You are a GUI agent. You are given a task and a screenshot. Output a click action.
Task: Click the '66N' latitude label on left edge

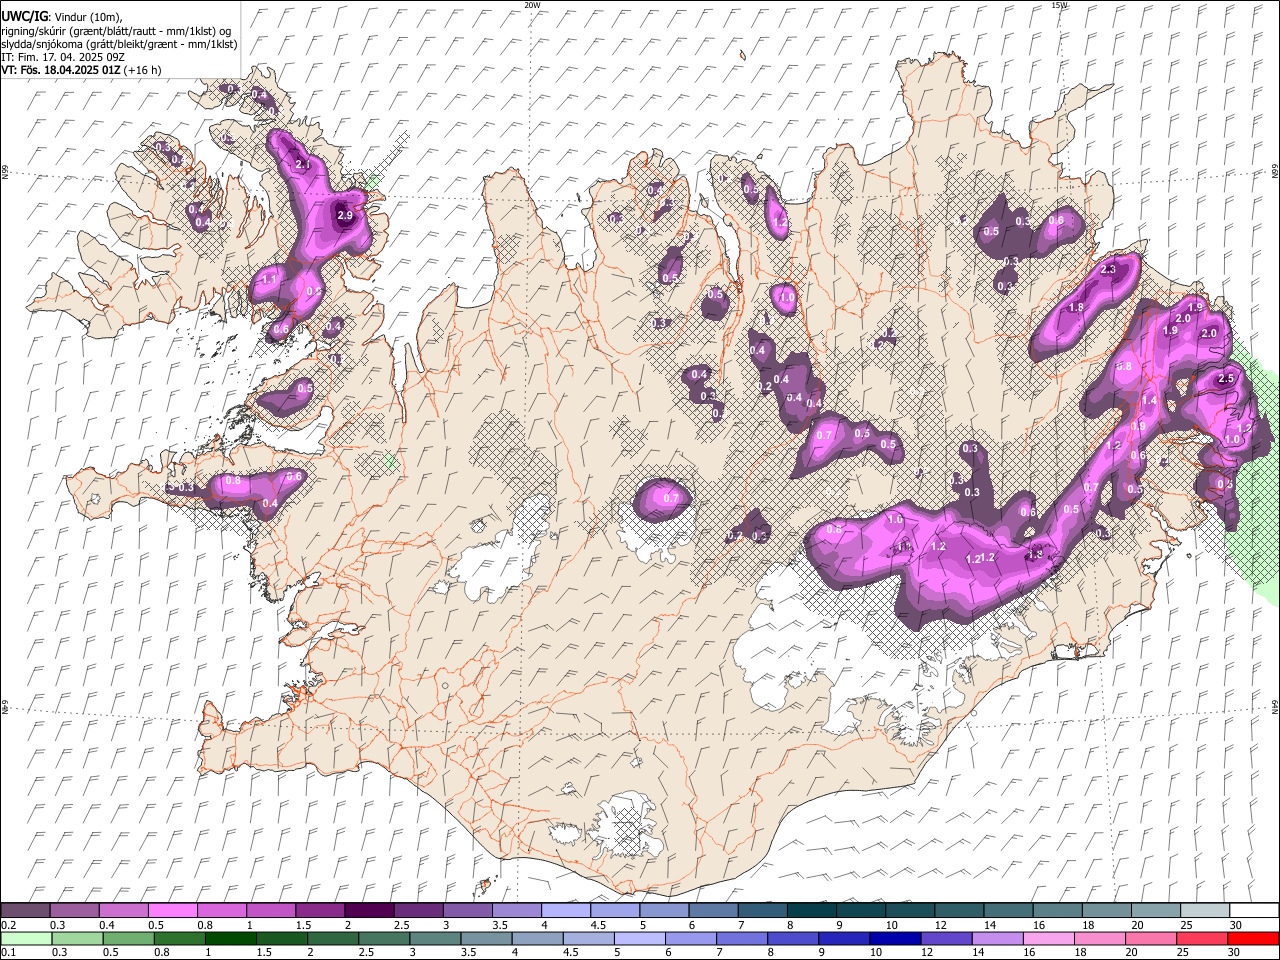click(x=5, y=172)
